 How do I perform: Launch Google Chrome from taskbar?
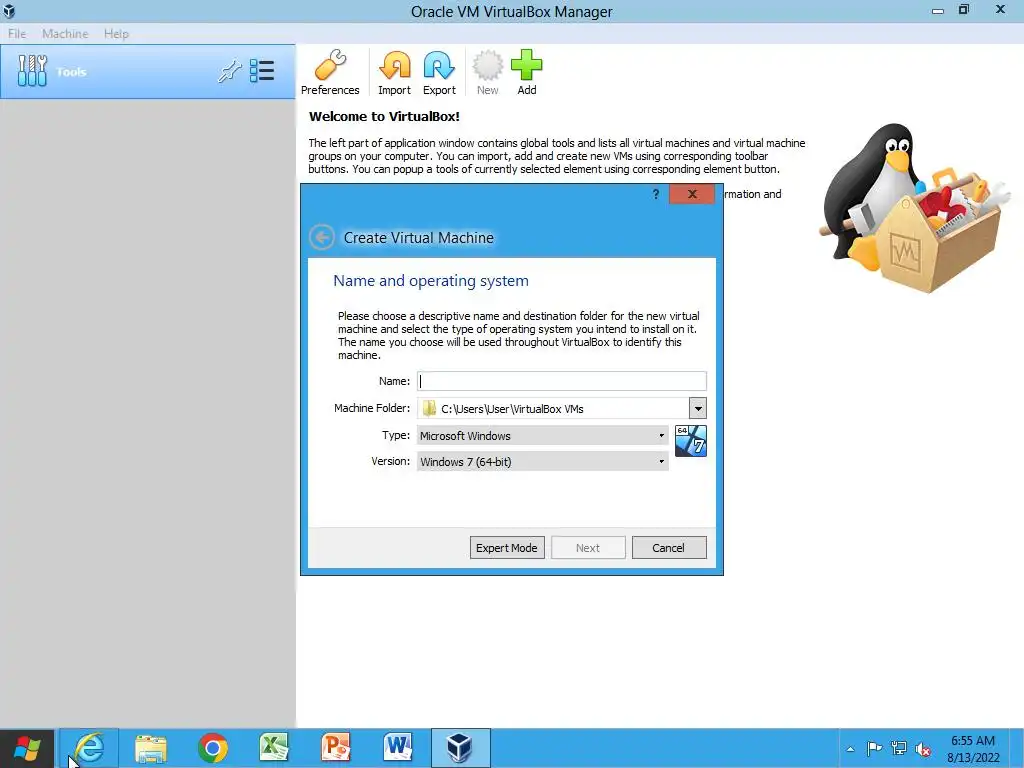tap(213, 748)
